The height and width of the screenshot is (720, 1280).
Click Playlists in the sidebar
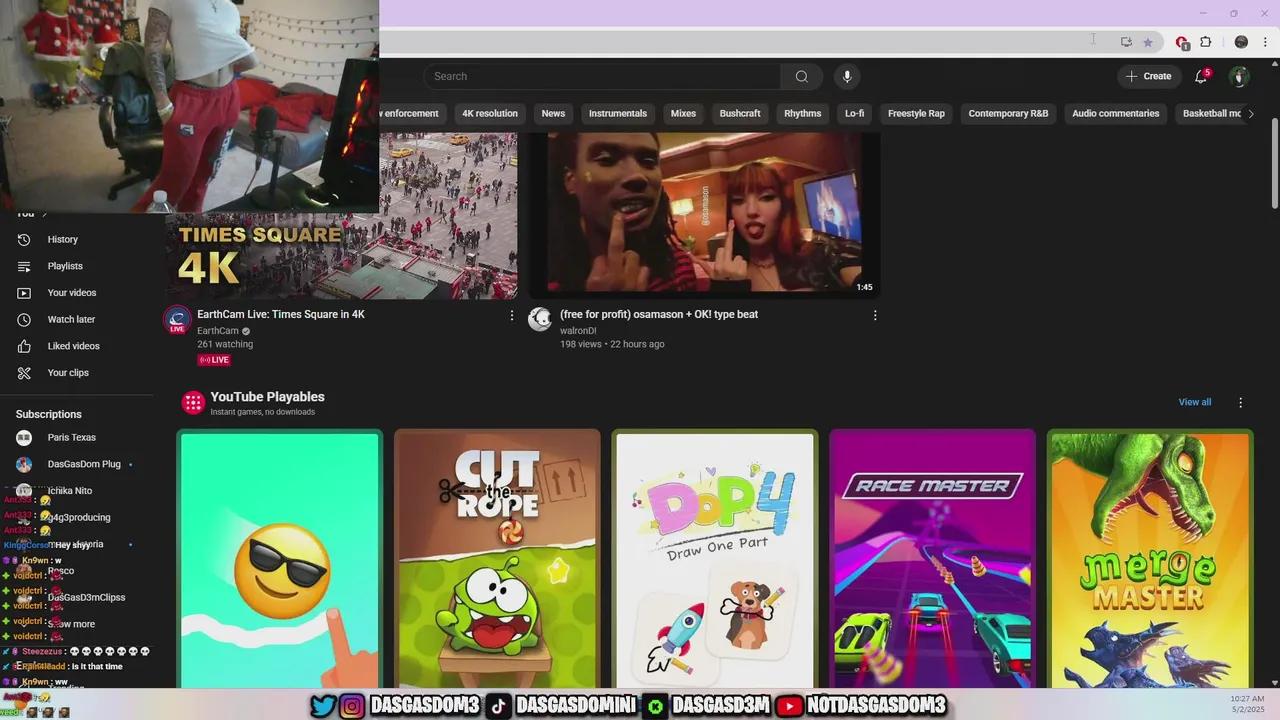65,266
